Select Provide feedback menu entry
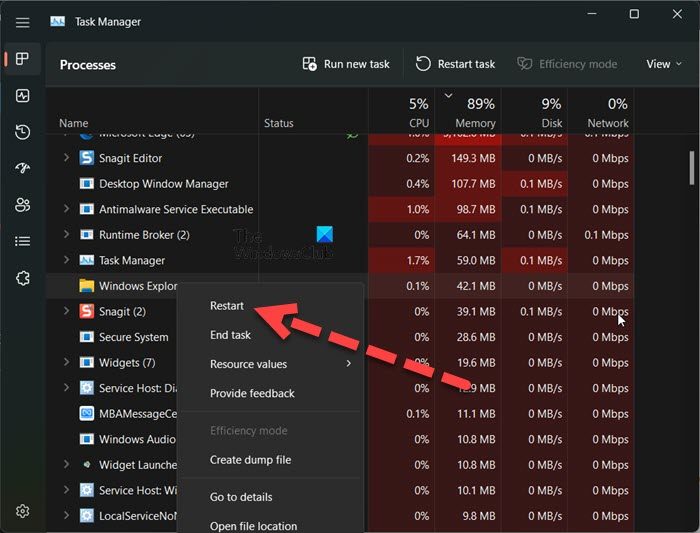700x533 pixels. coord(252,393)
